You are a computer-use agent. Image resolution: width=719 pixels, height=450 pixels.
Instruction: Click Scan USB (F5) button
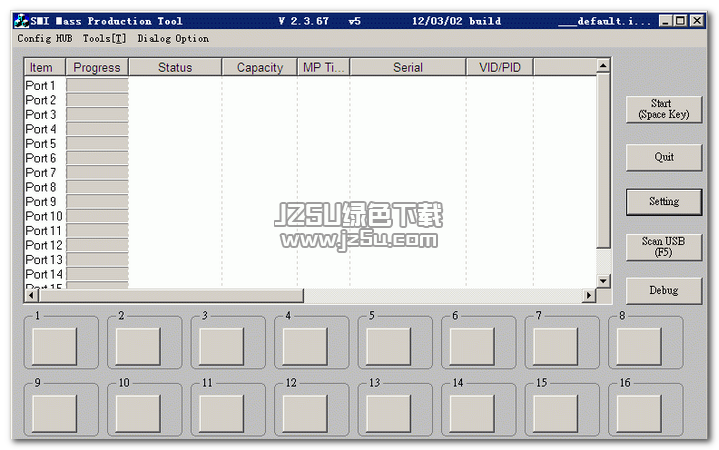tap(664, 247)
